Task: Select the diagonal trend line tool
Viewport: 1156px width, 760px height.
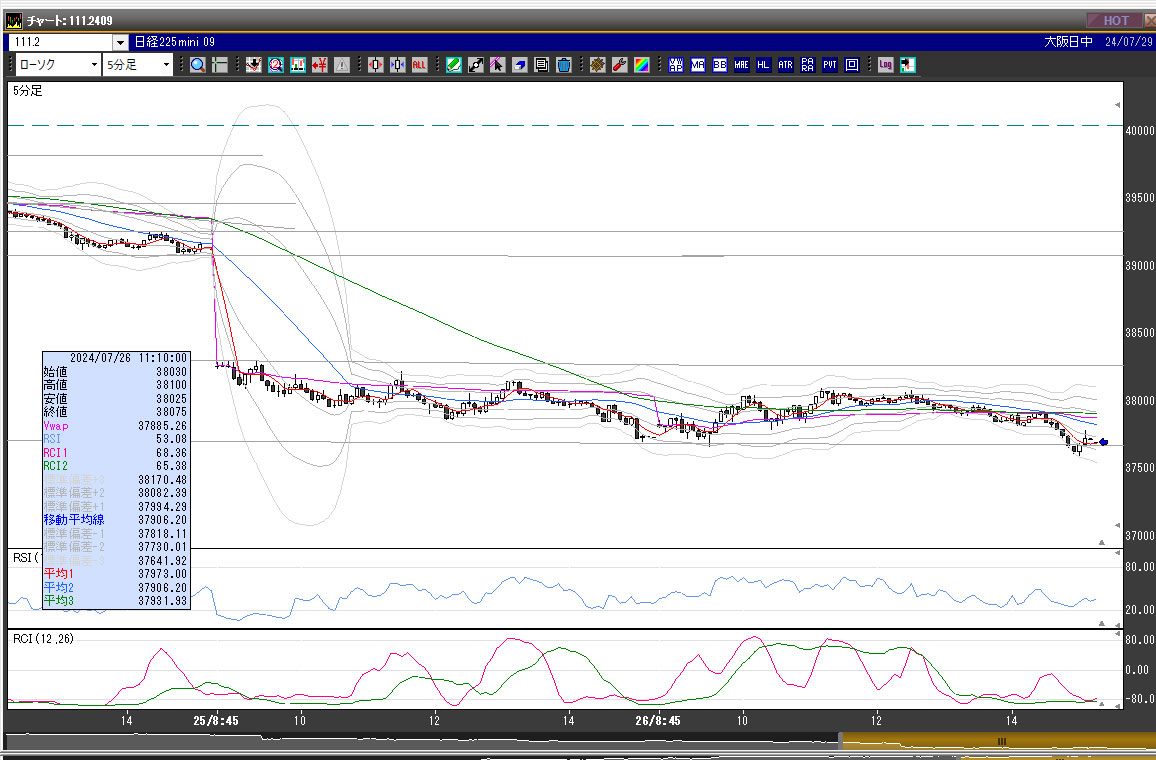Action: point(476,65)
